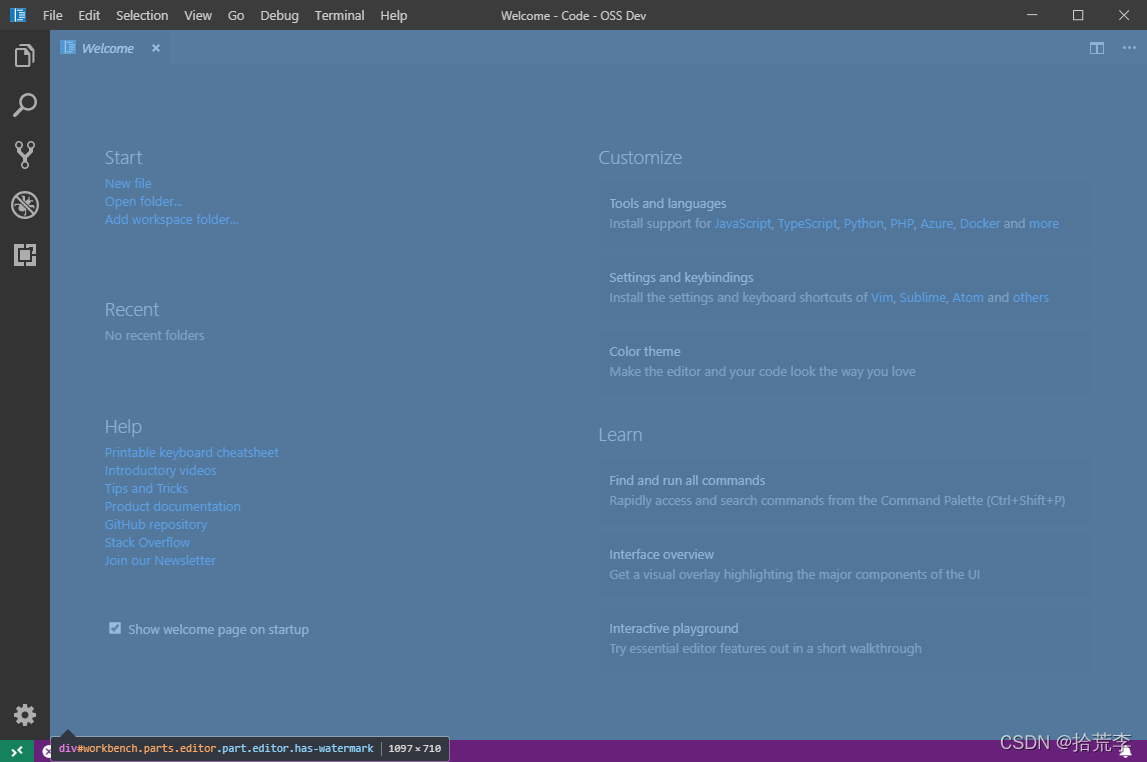The width and height of the screenshot is (1147, 762).
Task: Click the 'others' keymaps link
Action: (1031, 298)
